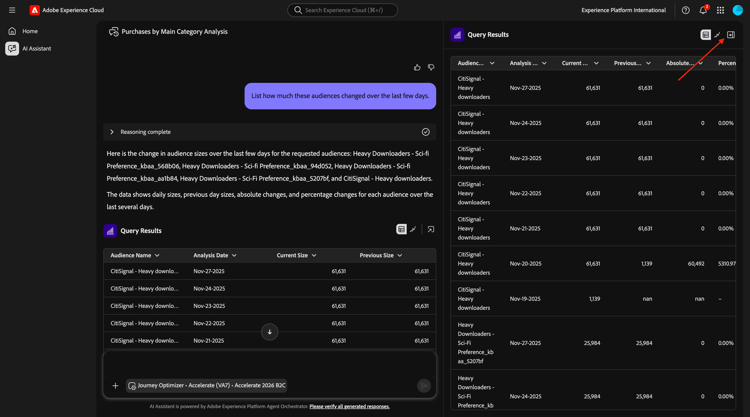The height and width of the screenshot is (417, 750).
Task: Select Nov-22-2025 row in chat table
Action: (x=270, y=323)
